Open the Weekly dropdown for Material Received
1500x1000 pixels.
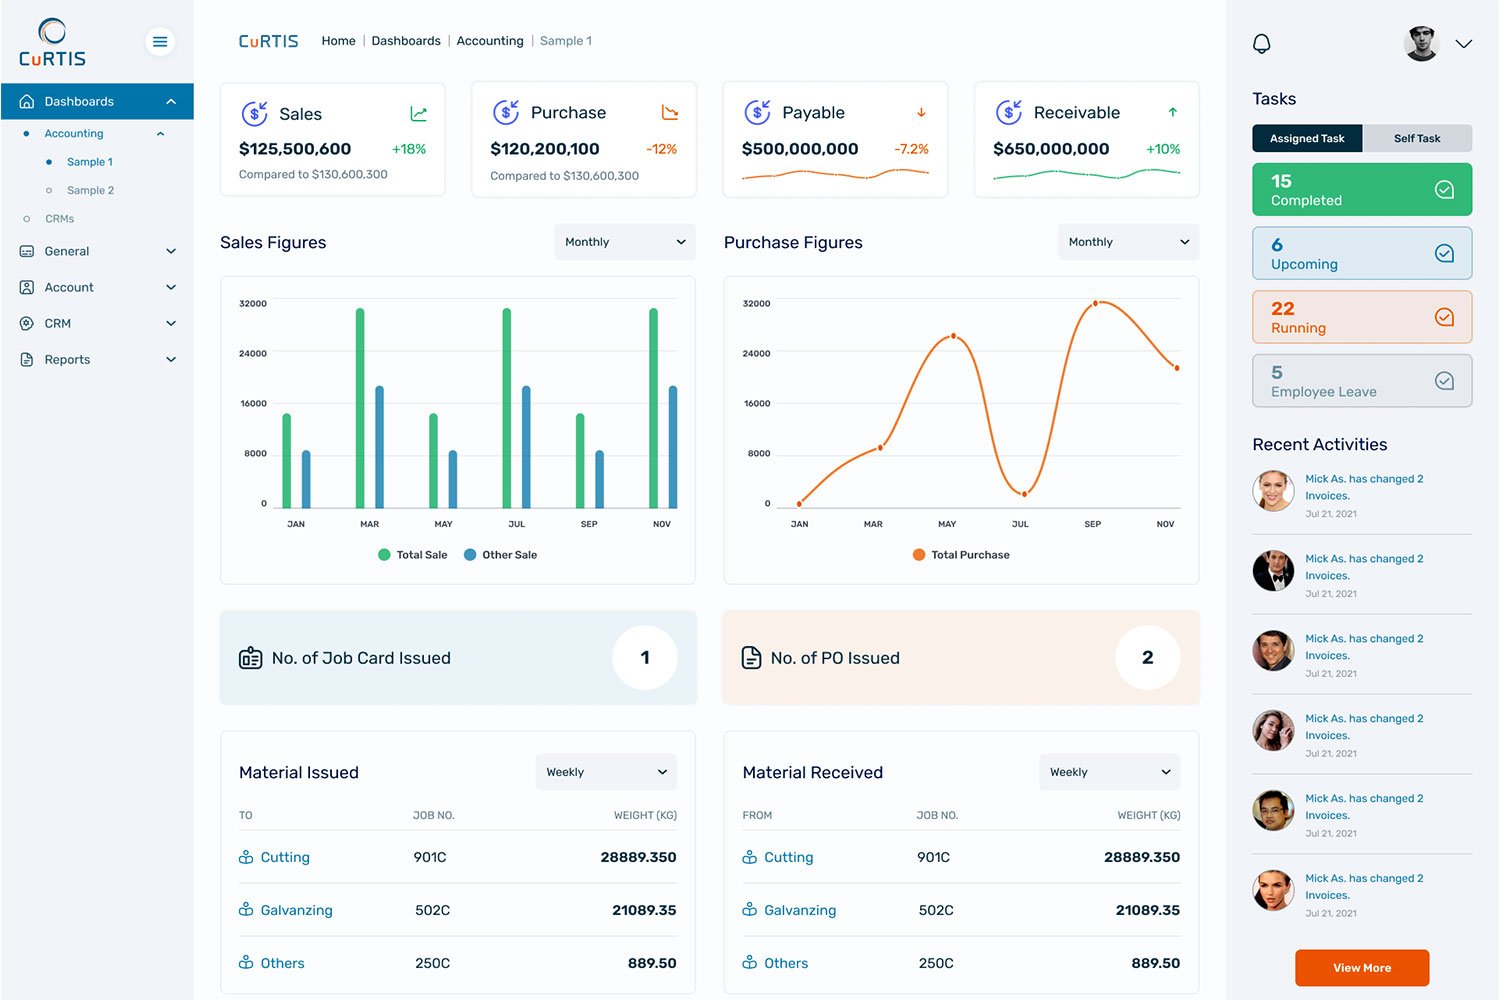click(x=1109, y=772)
